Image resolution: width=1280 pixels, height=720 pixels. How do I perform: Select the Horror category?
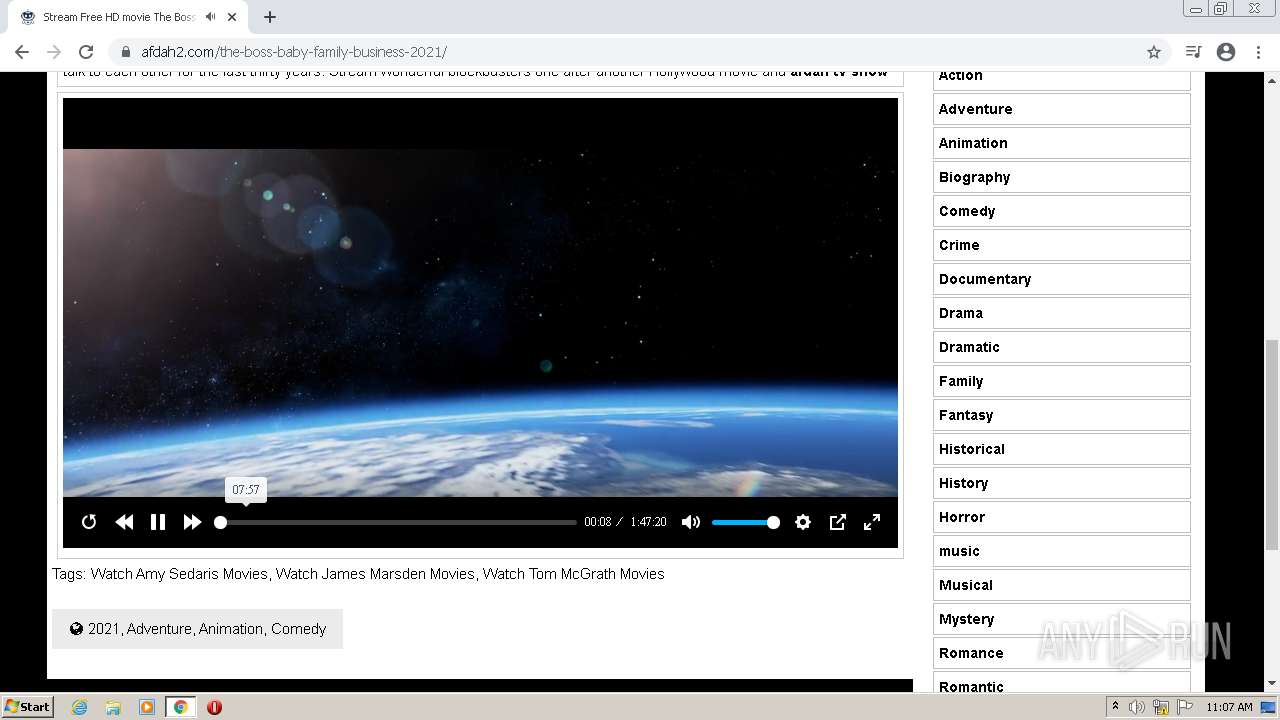click(x=1062, y=517)
